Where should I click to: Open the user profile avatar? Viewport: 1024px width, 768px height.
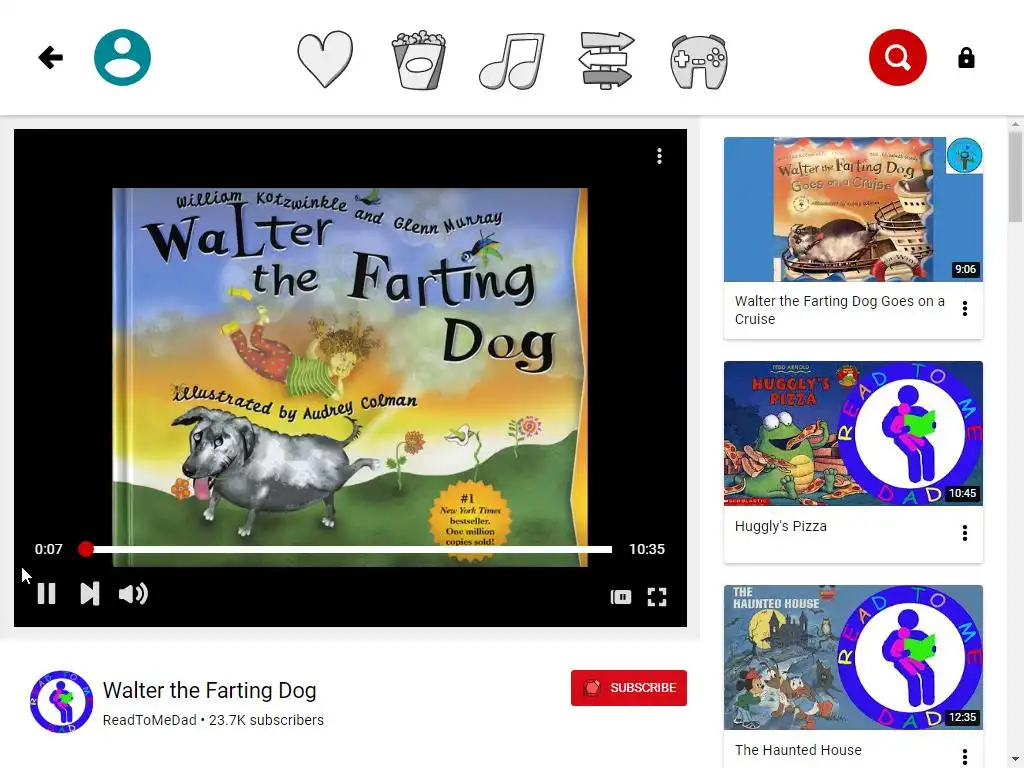[122, 57]
